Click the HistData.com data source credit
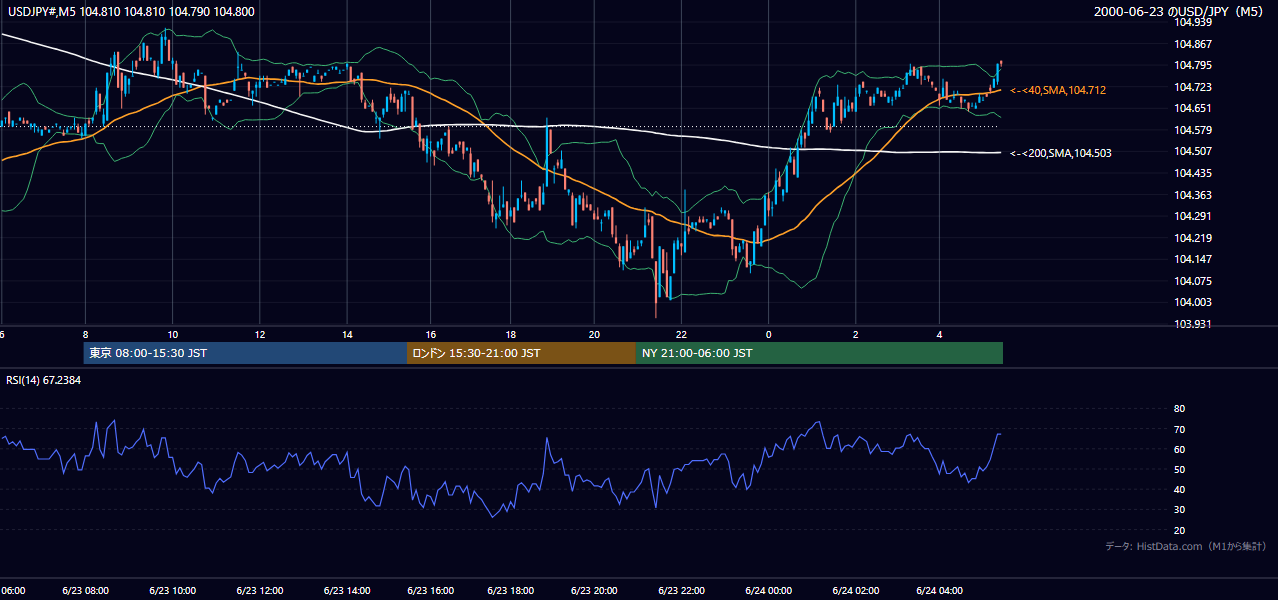Viewport: 1278px width, 600px height. [x=1186, y=546]
